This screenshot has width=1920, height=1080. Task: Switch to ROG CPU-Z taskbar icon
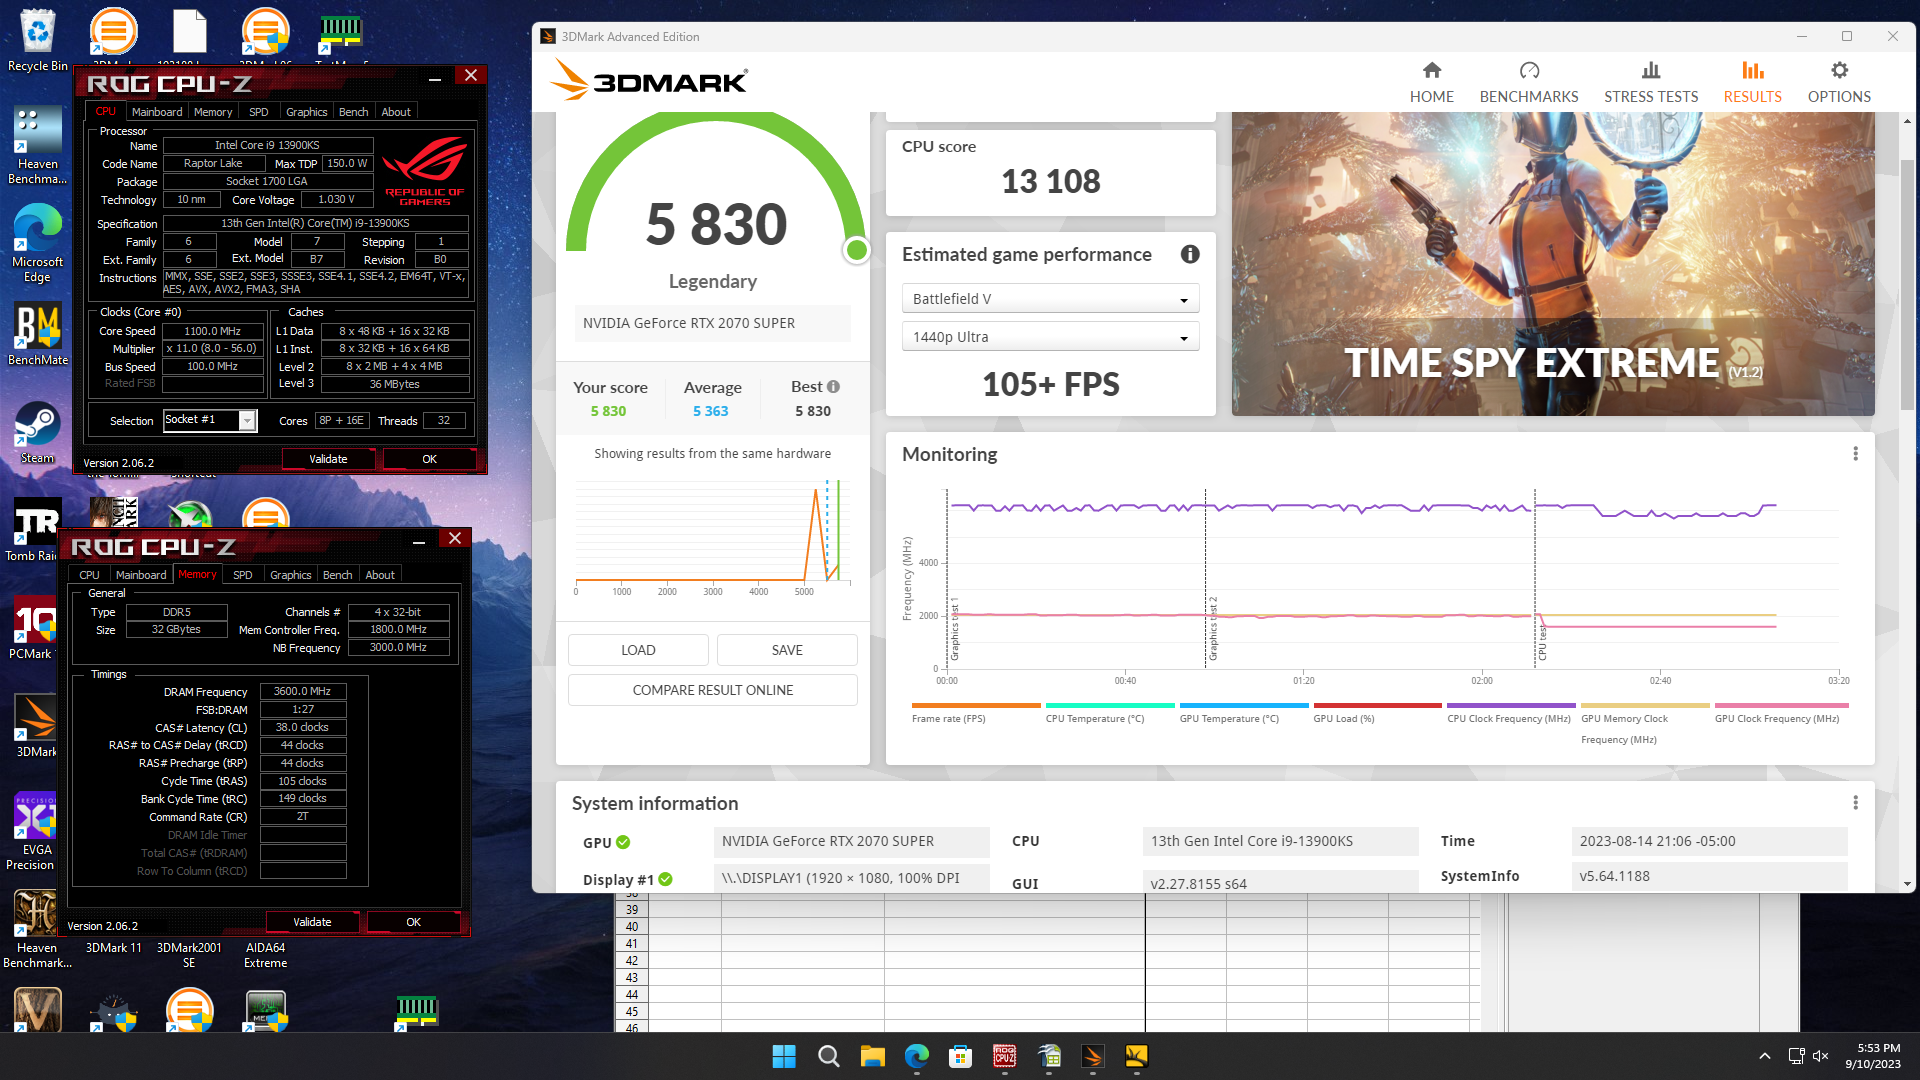[1004, 1056]
